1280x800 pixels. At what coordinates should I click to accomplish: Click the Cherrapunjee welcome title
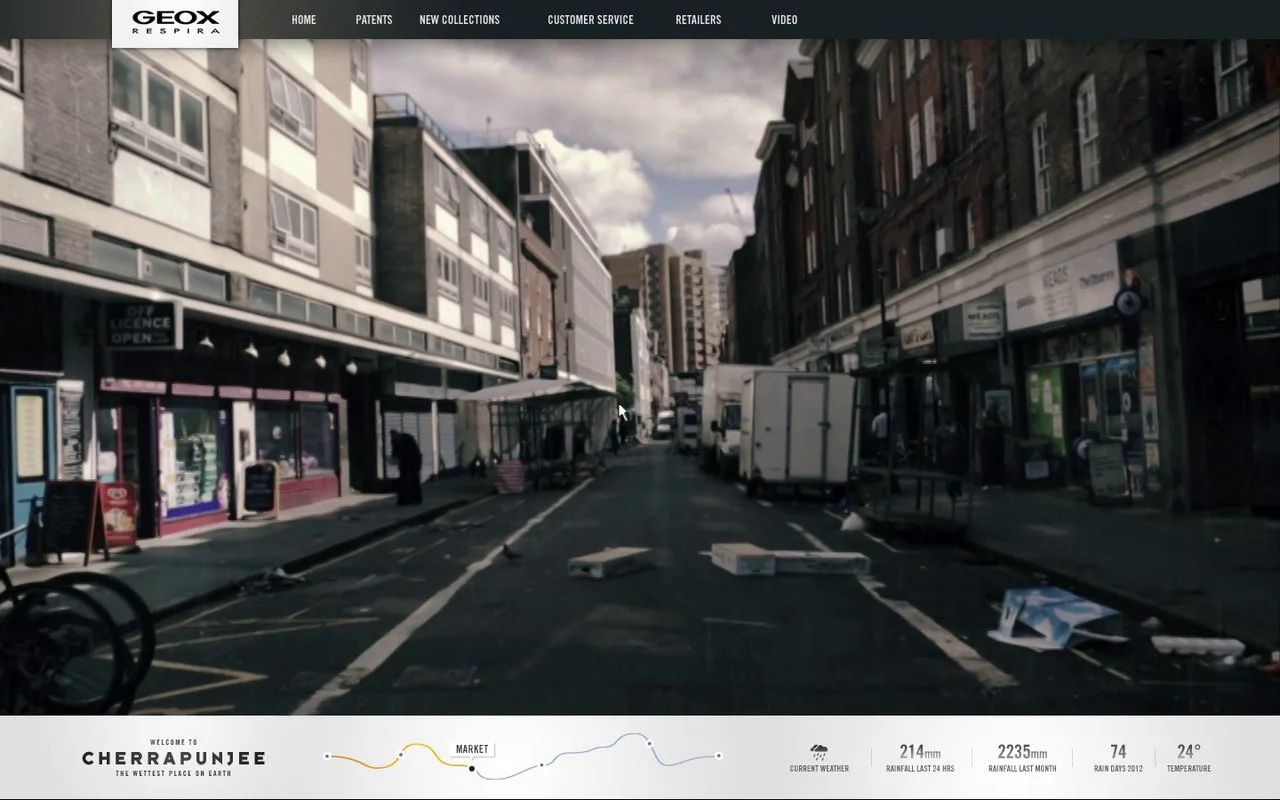pos(174,758)
